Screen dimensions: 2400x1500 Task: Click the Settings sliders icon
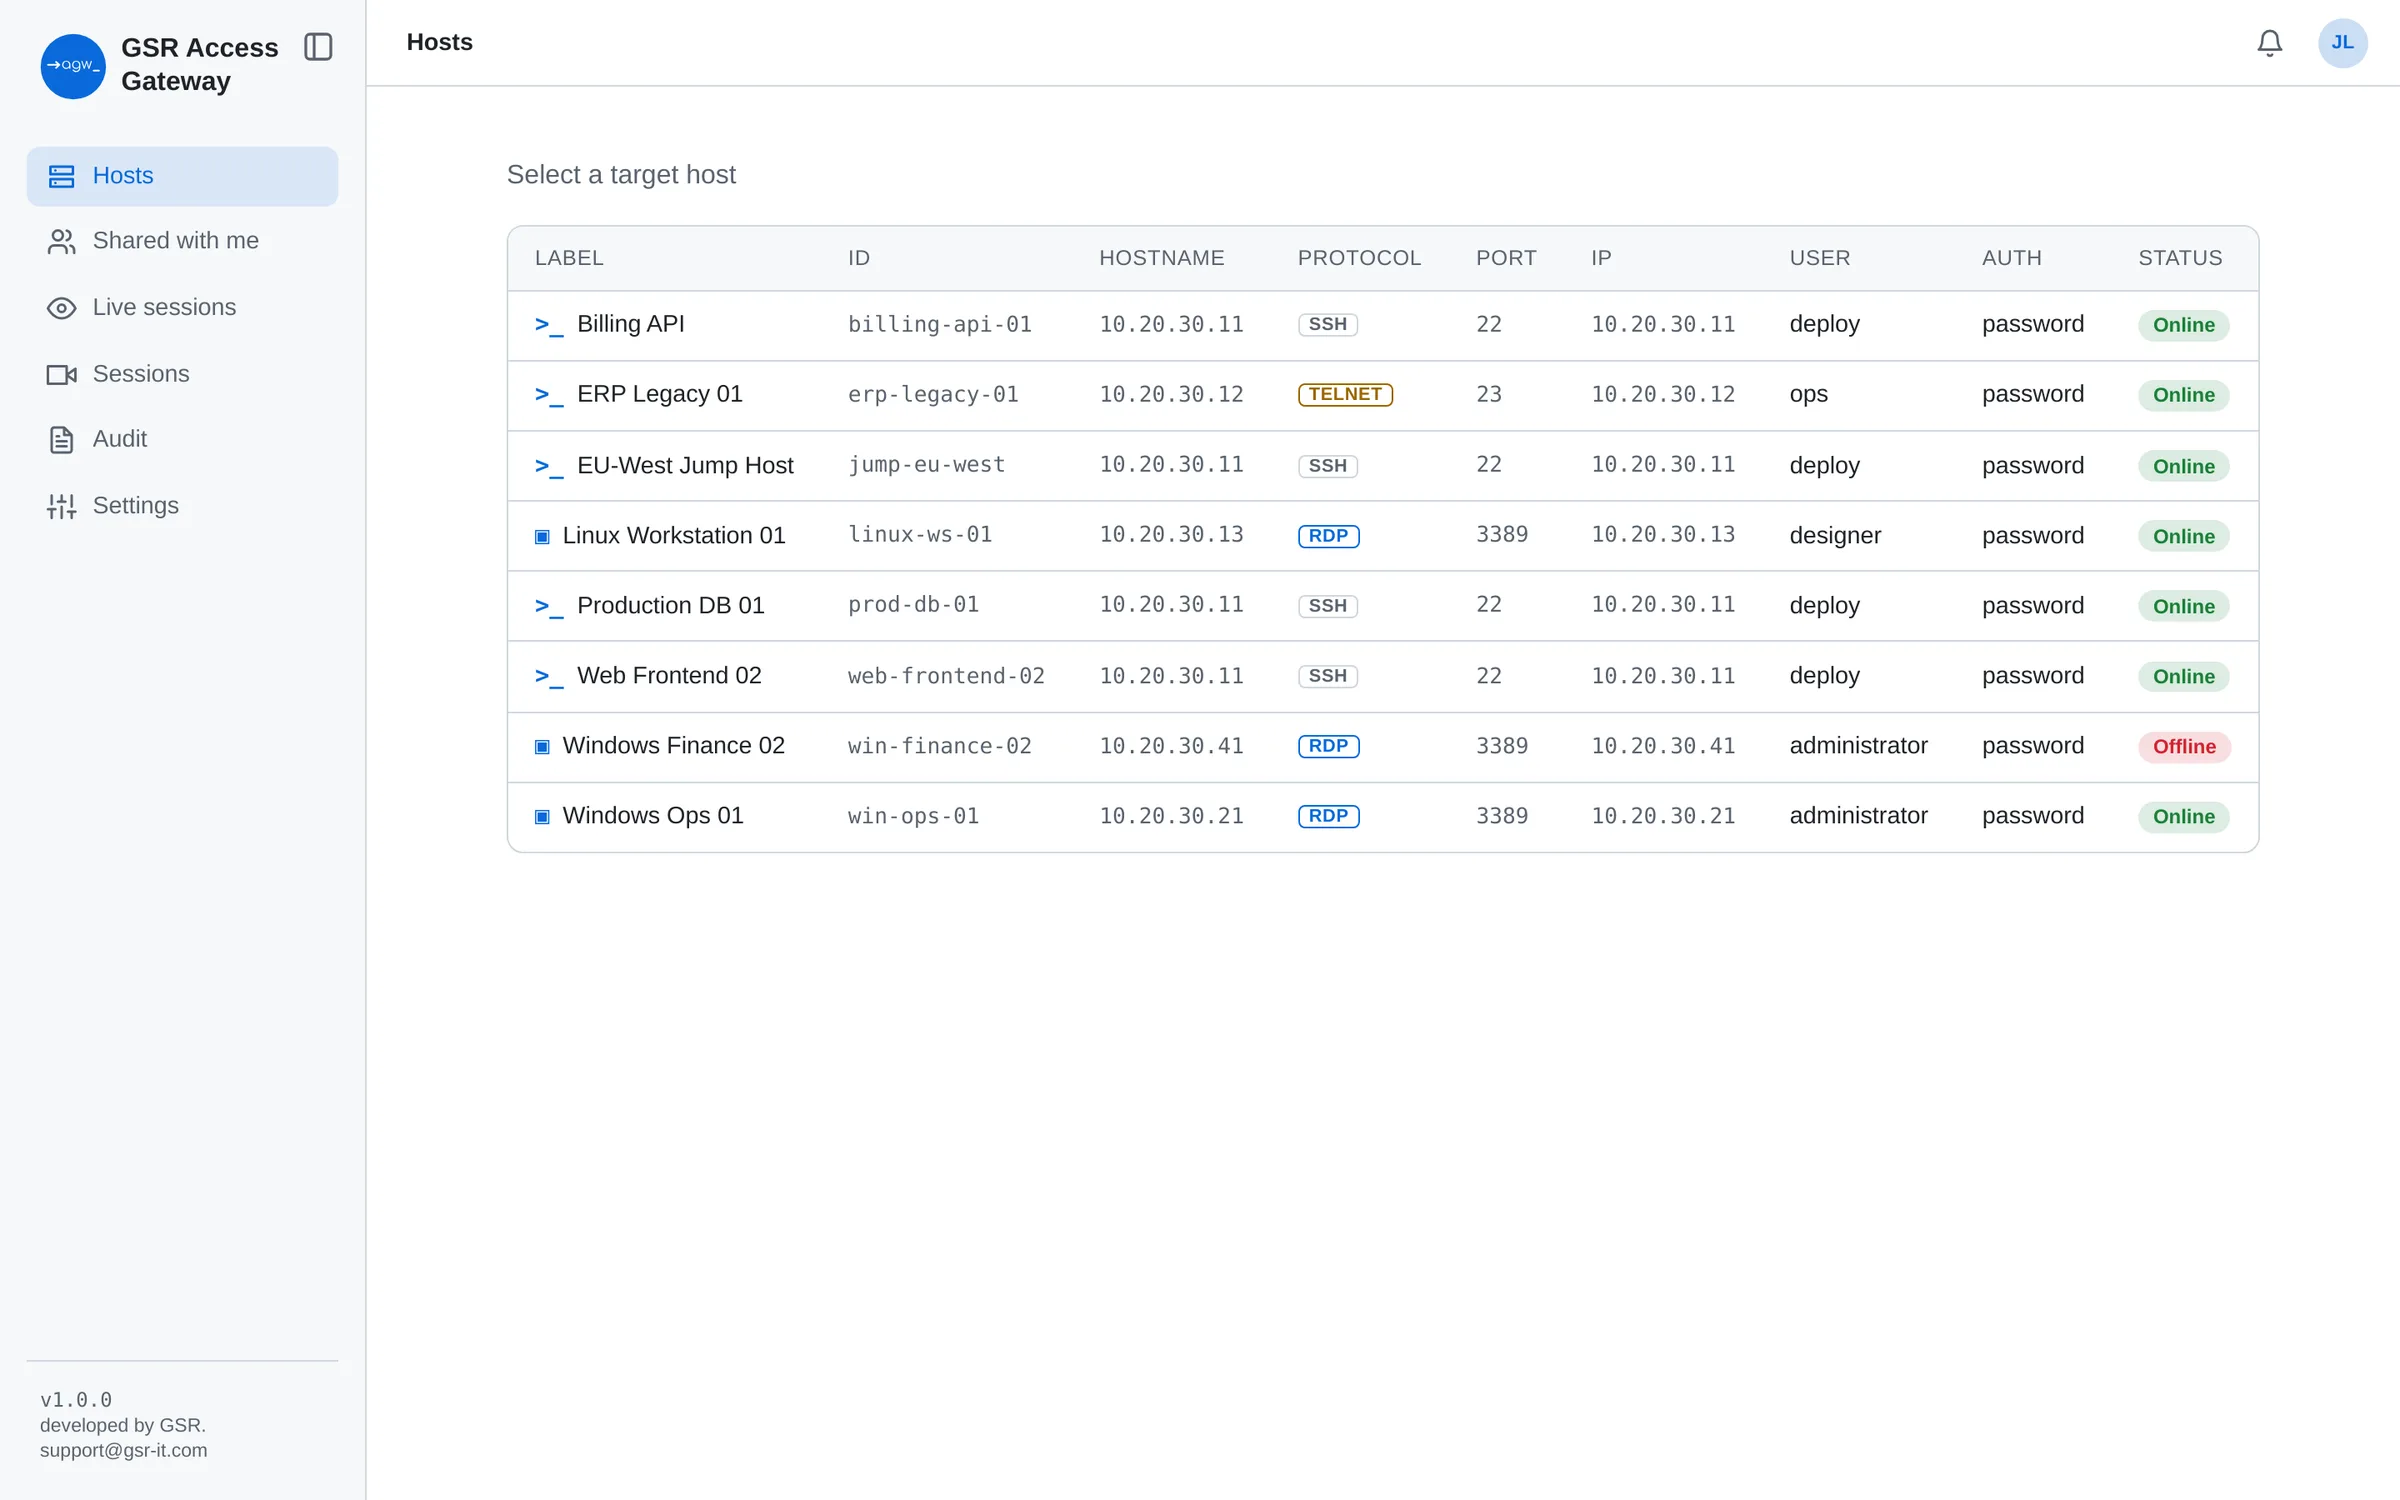click(x=62, y=506)
